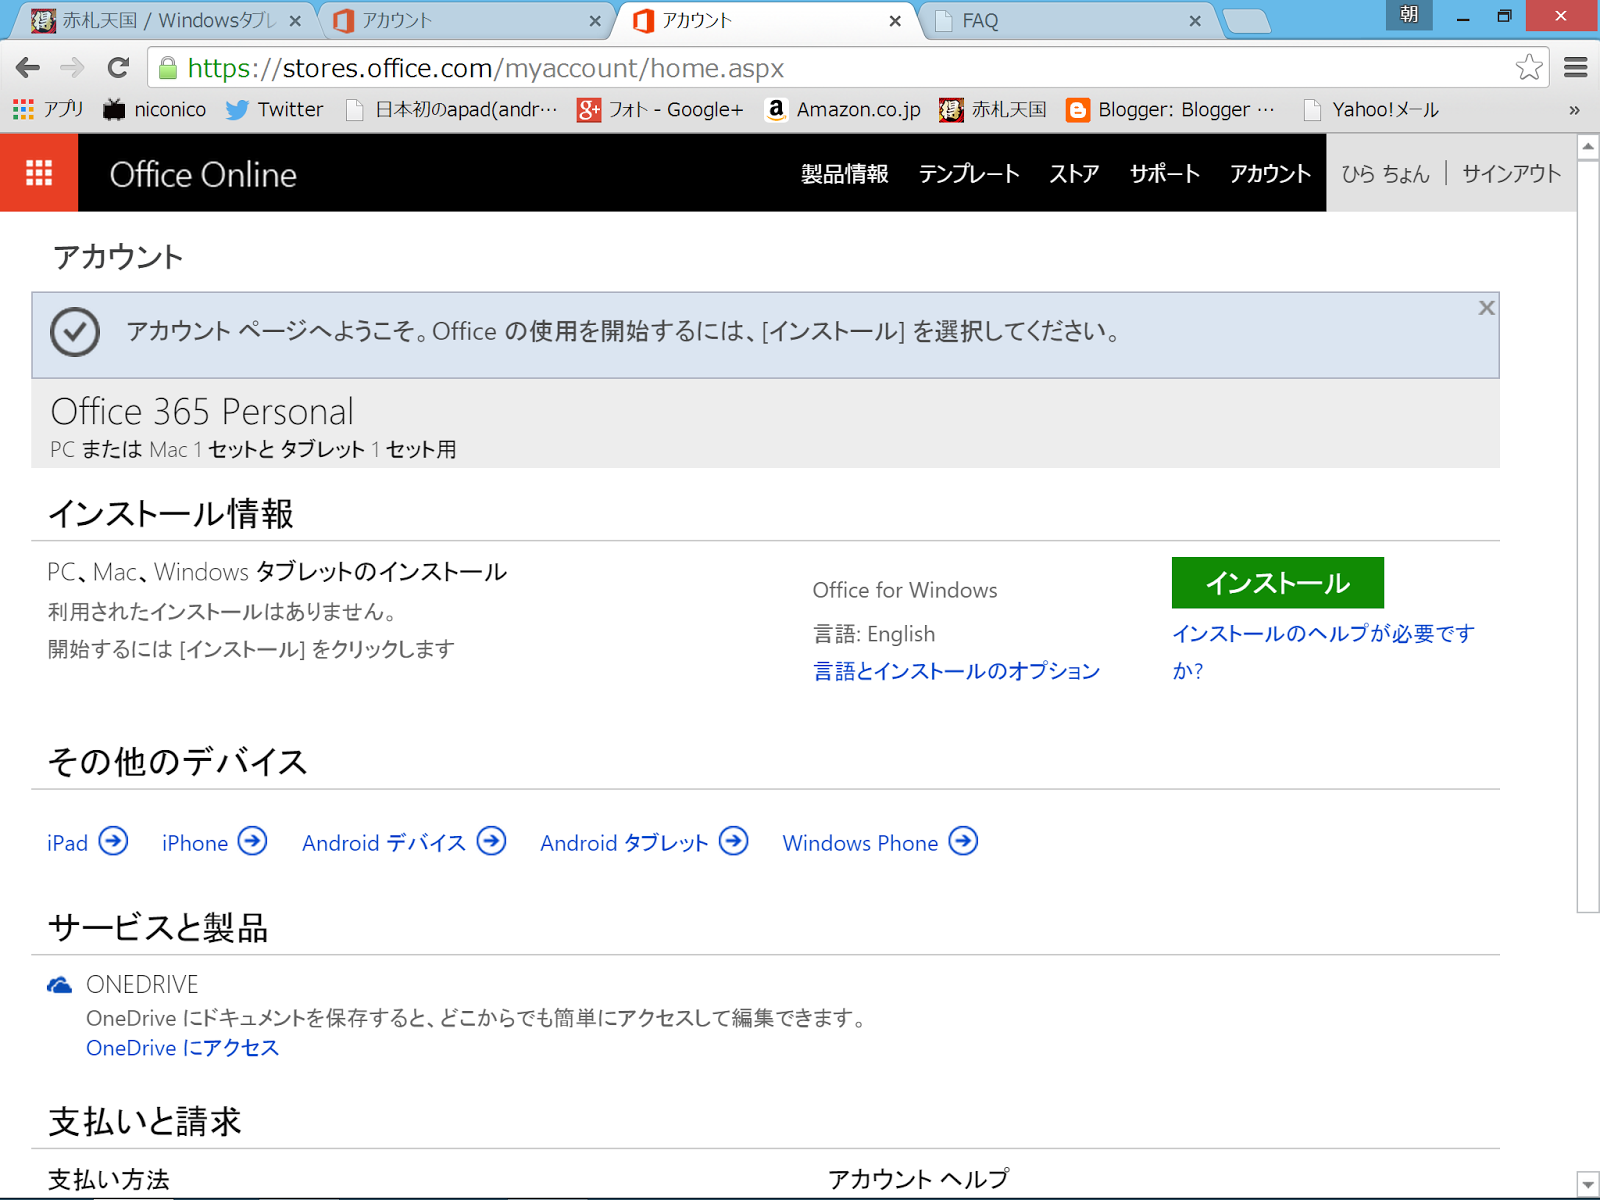Click the Office 365 Personal heading
Image resolution: width=1600 pixels, height=1200 pixels.
[202, 411]
